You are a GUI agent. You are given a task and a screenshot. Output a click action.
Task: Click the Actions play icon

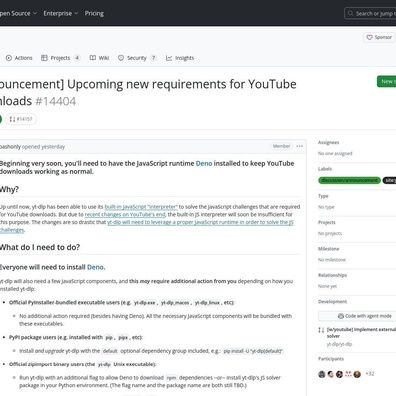point(9,58)
